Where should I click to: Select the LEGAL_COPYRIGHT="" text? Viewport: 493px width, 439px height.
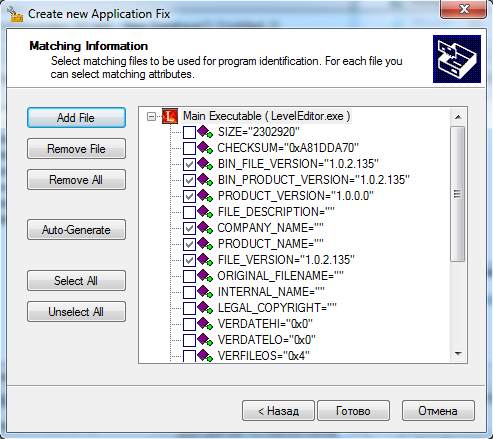[x=277, y=308]
